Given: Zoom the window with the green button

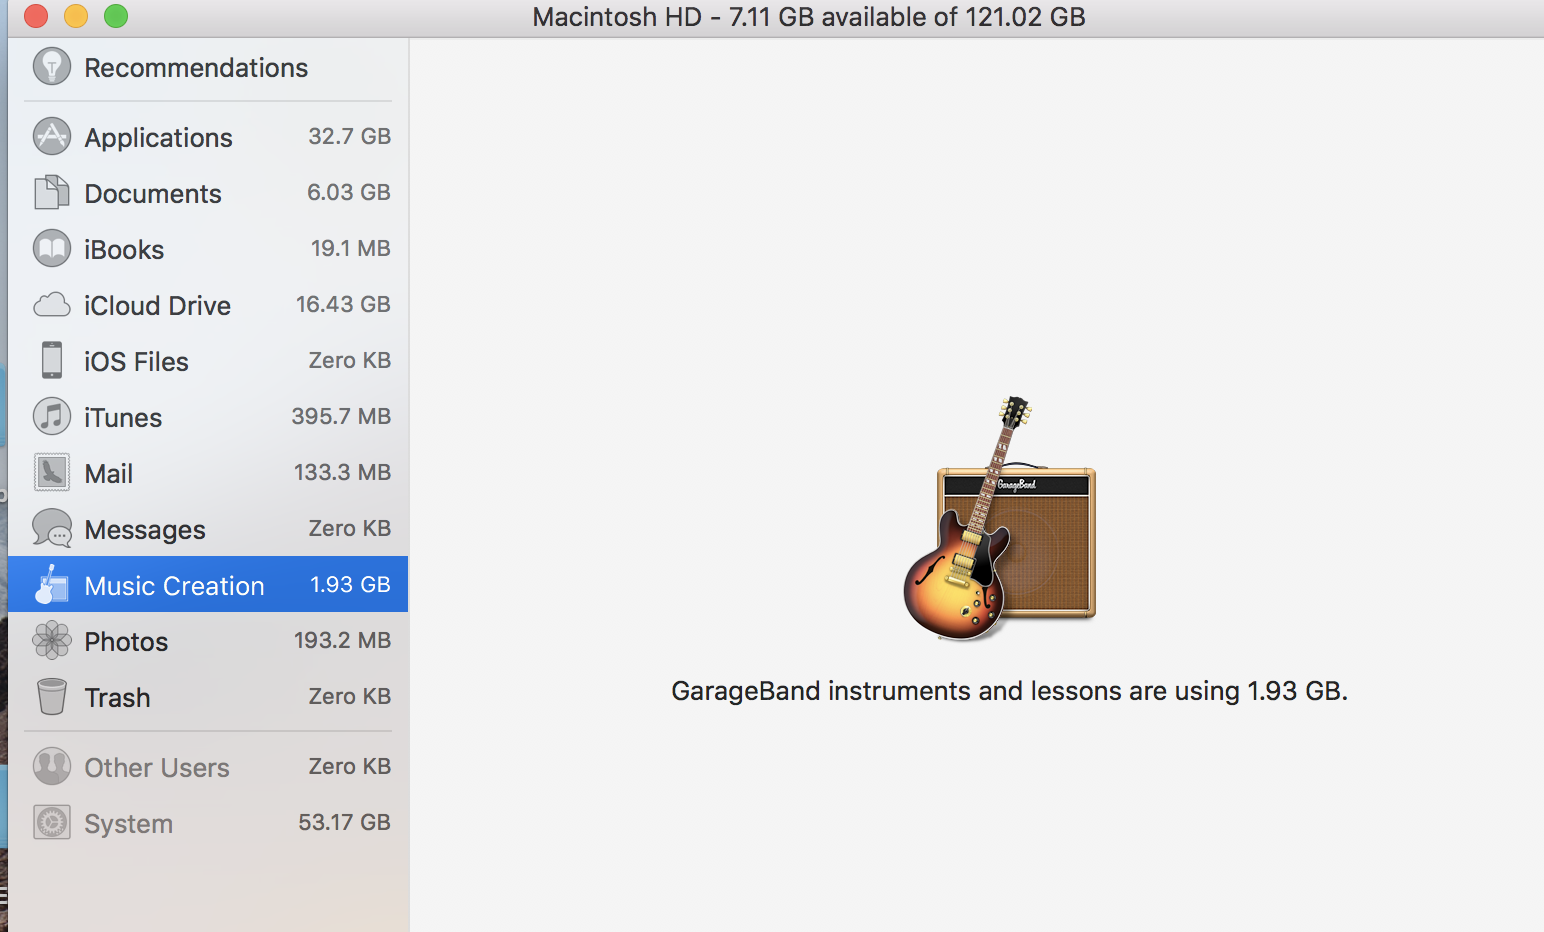Looking at the screenshot, I should click(x=116, y=16).
